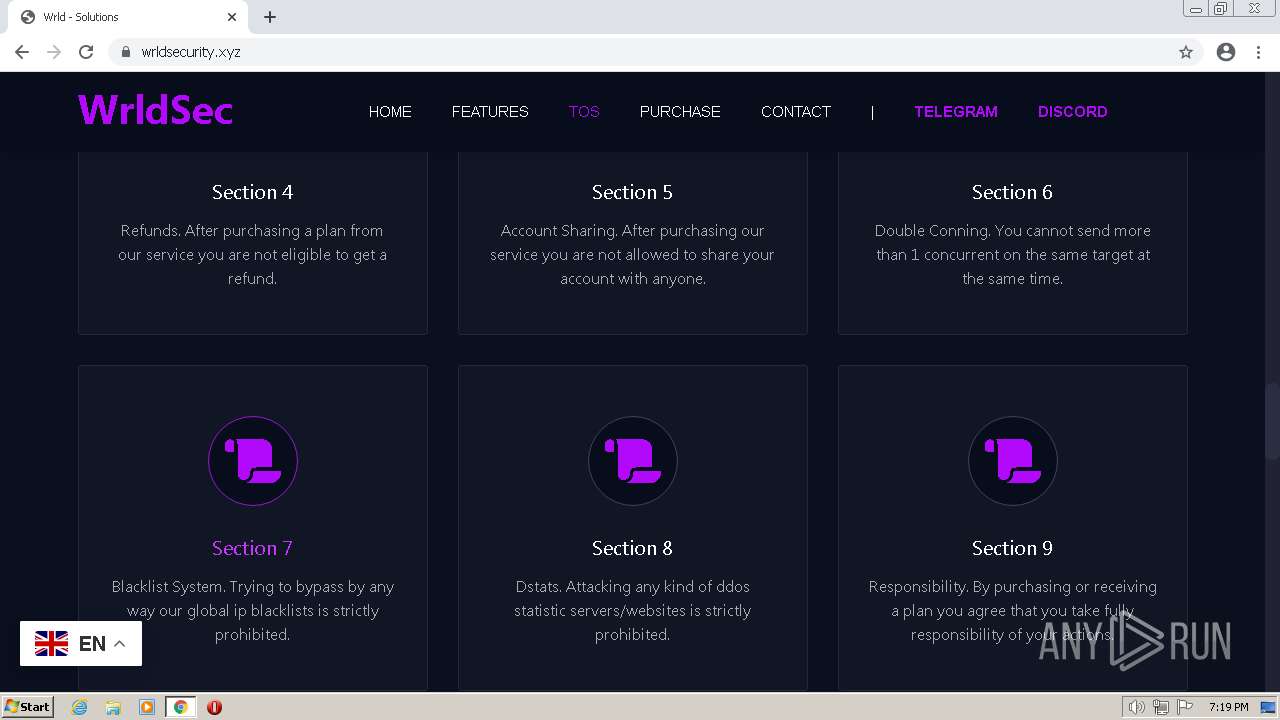Click the Section 8 scroll icon
This screenshot has width=1280, height=720.
click(x=633, y=461)
